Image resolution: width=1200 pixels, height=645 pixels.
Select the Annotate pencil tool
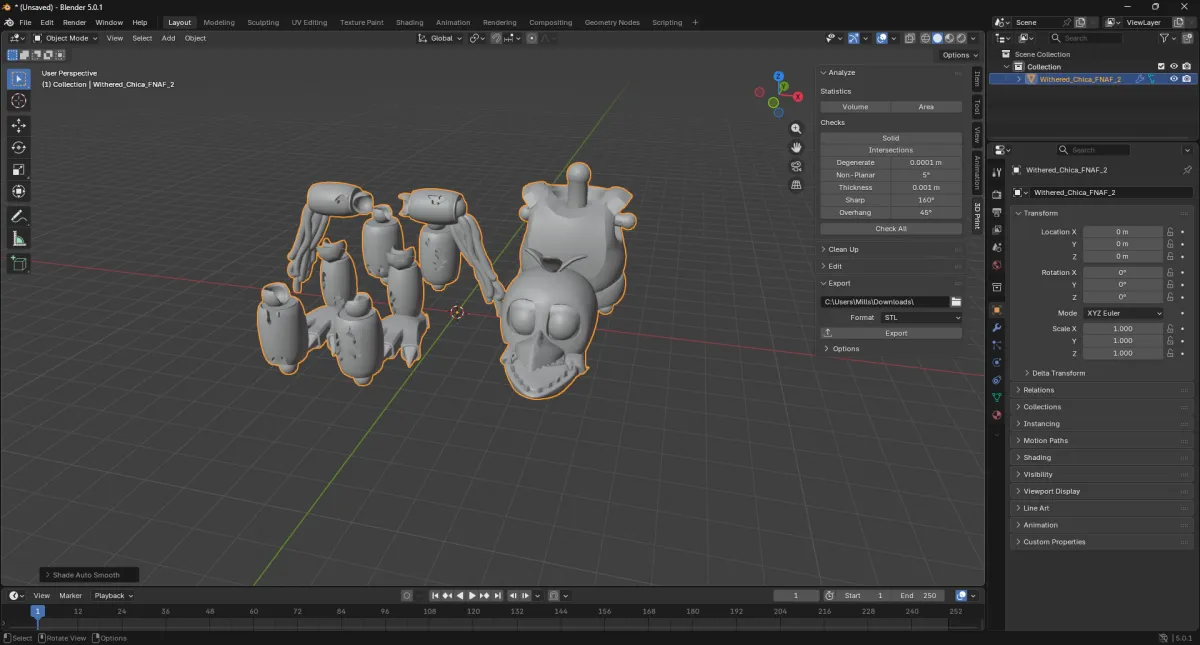pos(19,216)
